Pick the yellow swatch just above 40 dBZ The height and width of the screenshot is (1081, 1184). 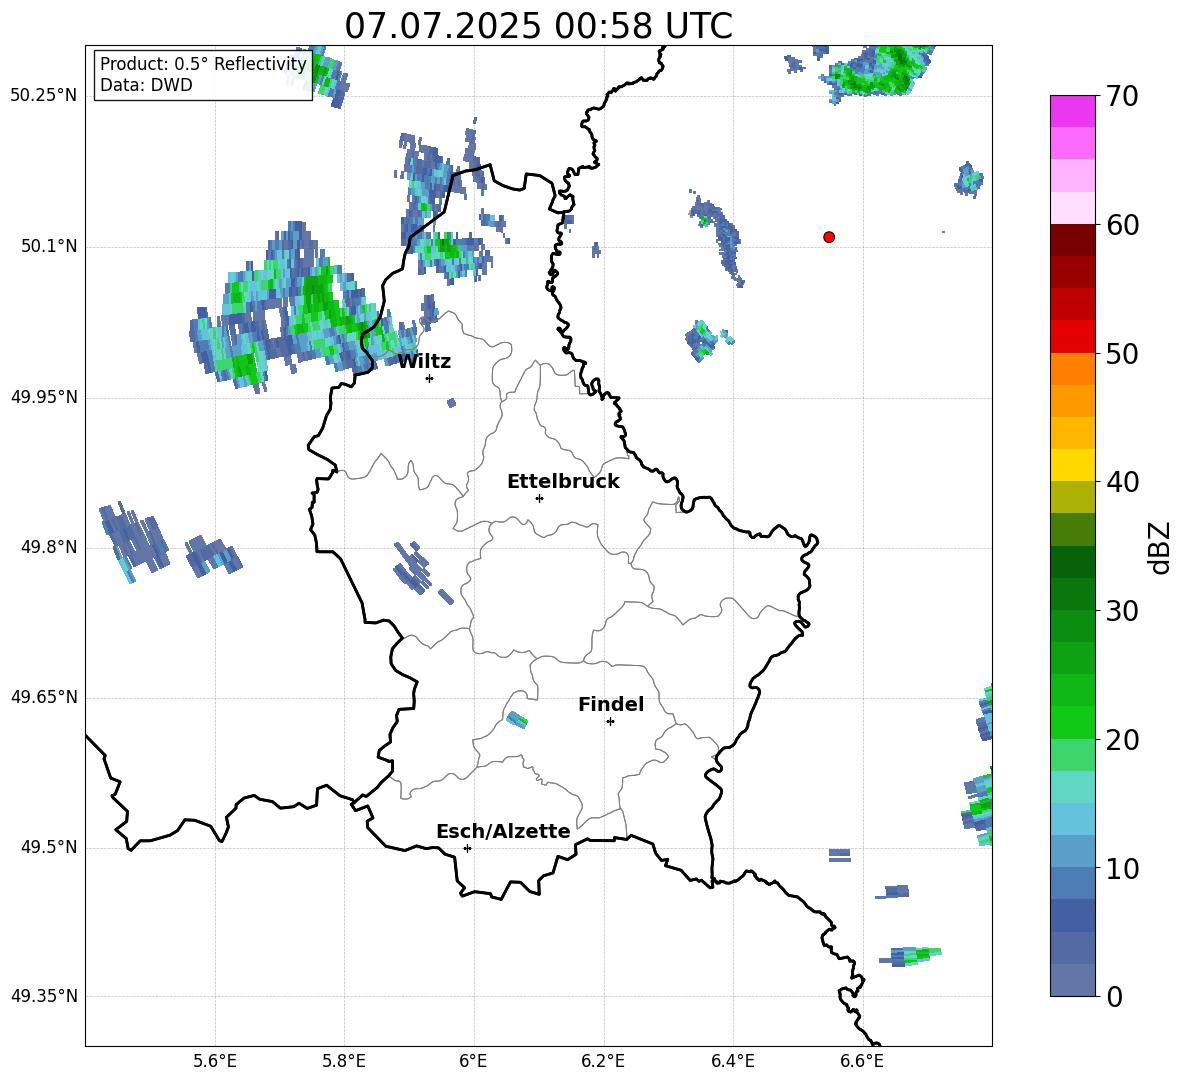click(x=1072, y=465)
